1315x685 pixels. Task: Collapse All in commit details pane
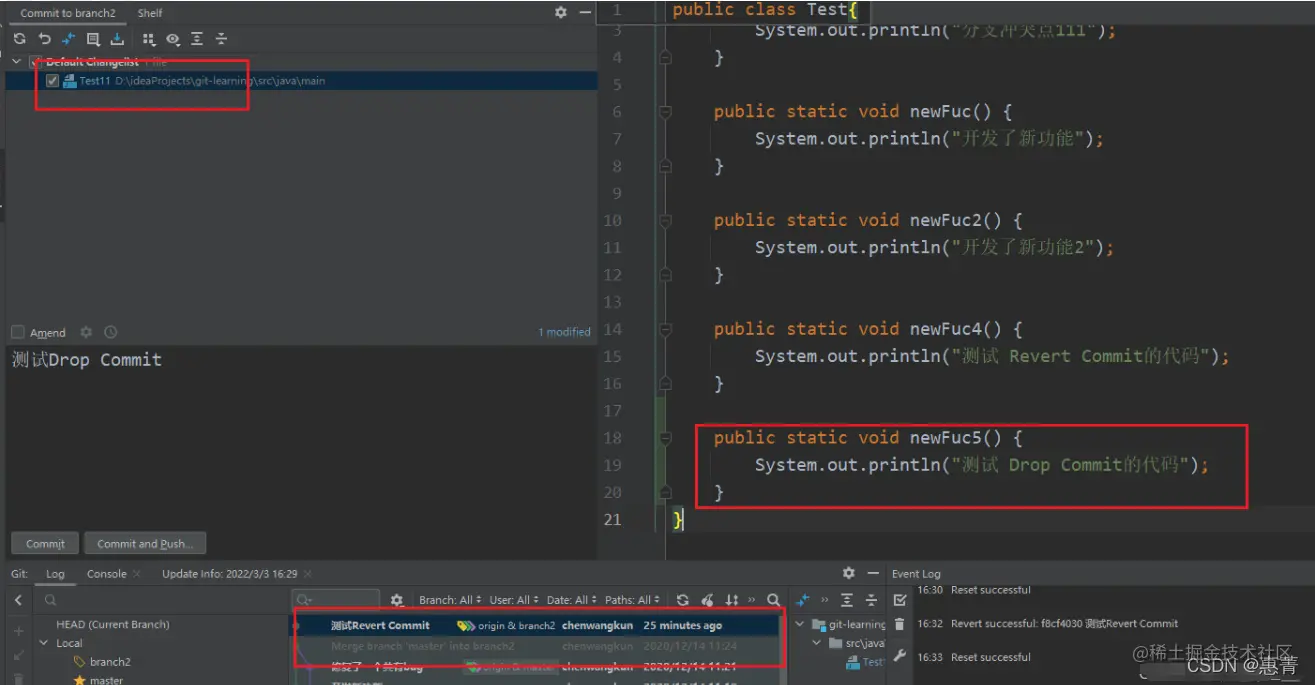pos(871,600)
